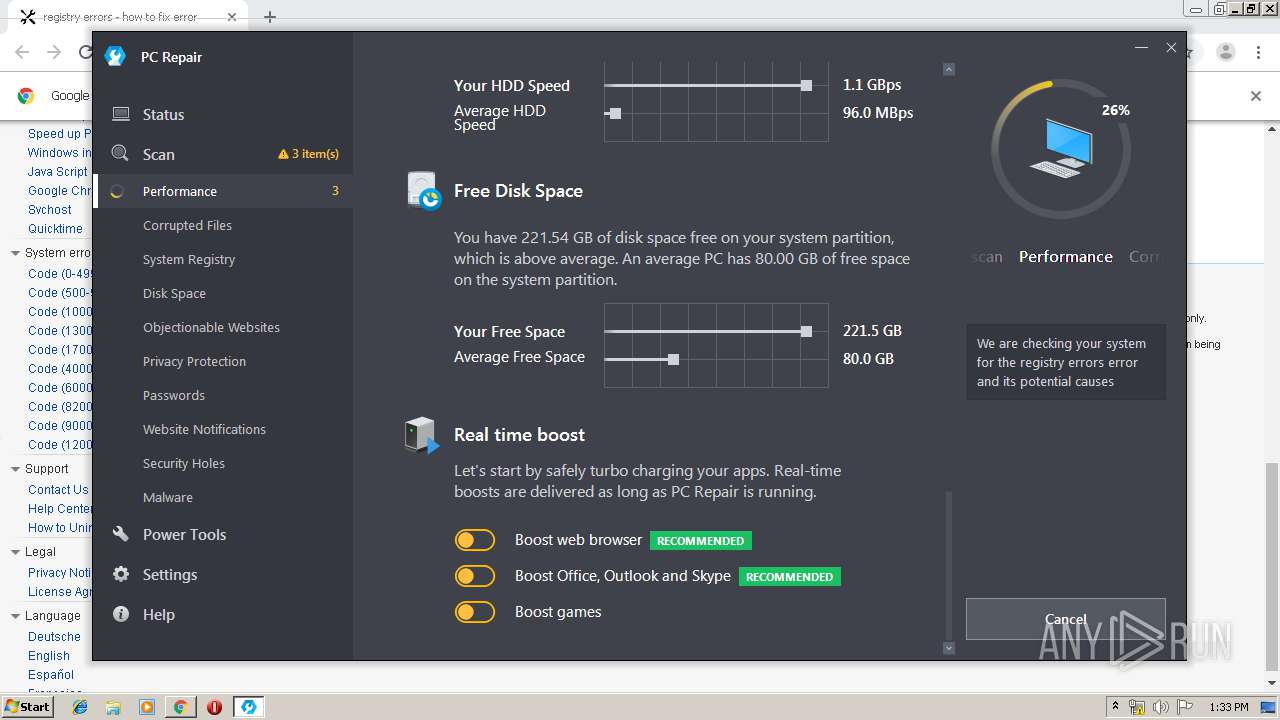The image size is (1280, 720).
Task: Open Disk Space category
Action: [x=174, y=293]
